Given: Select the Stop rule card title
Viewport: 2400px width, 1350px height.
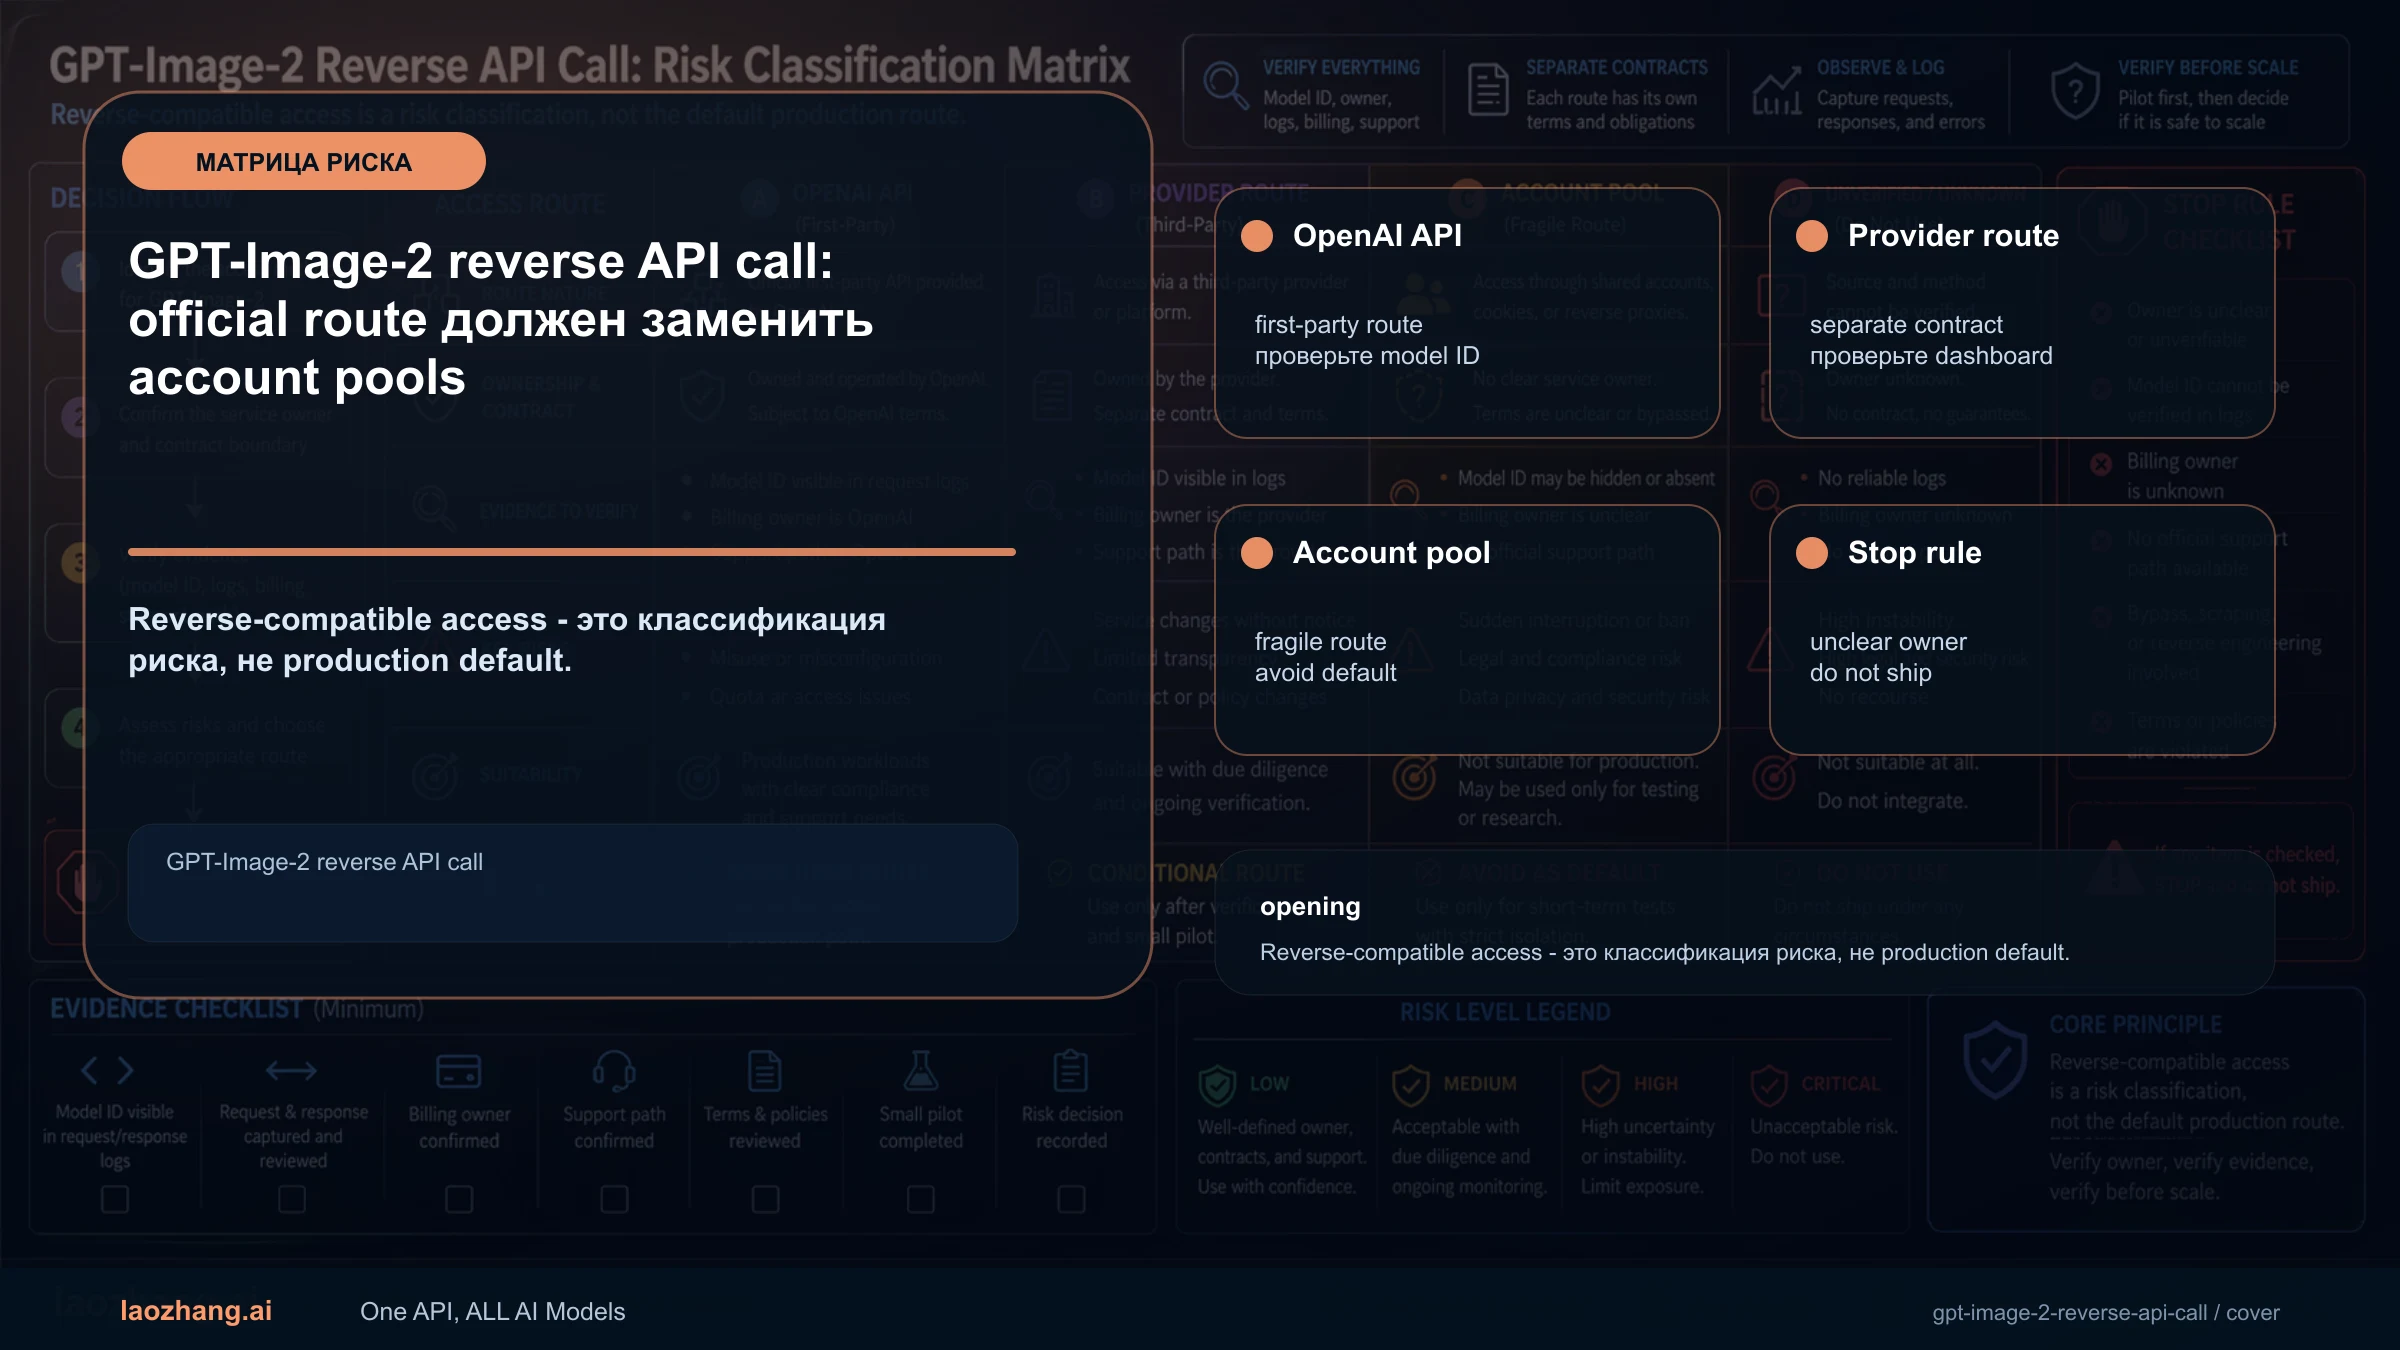Looking at the screenshot, I should (1914, 553).
